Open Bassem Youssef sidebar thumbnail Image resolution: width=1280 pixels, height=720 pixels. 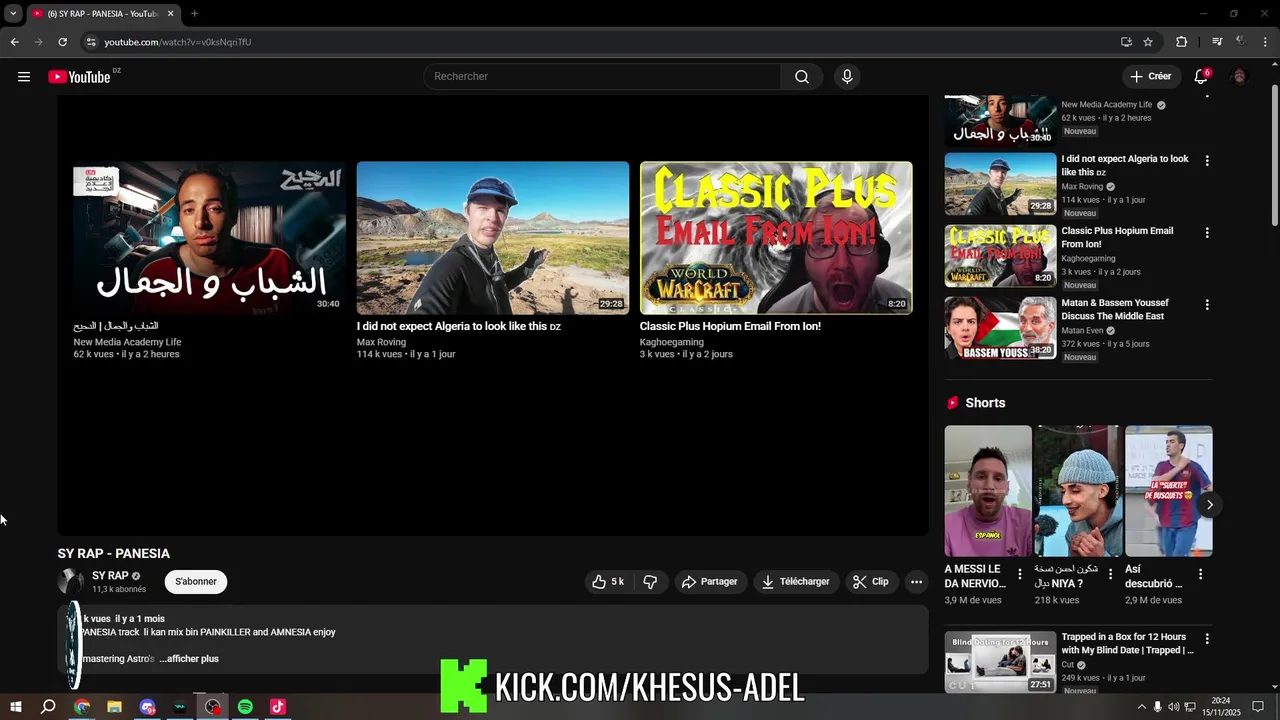[1000, 328]
